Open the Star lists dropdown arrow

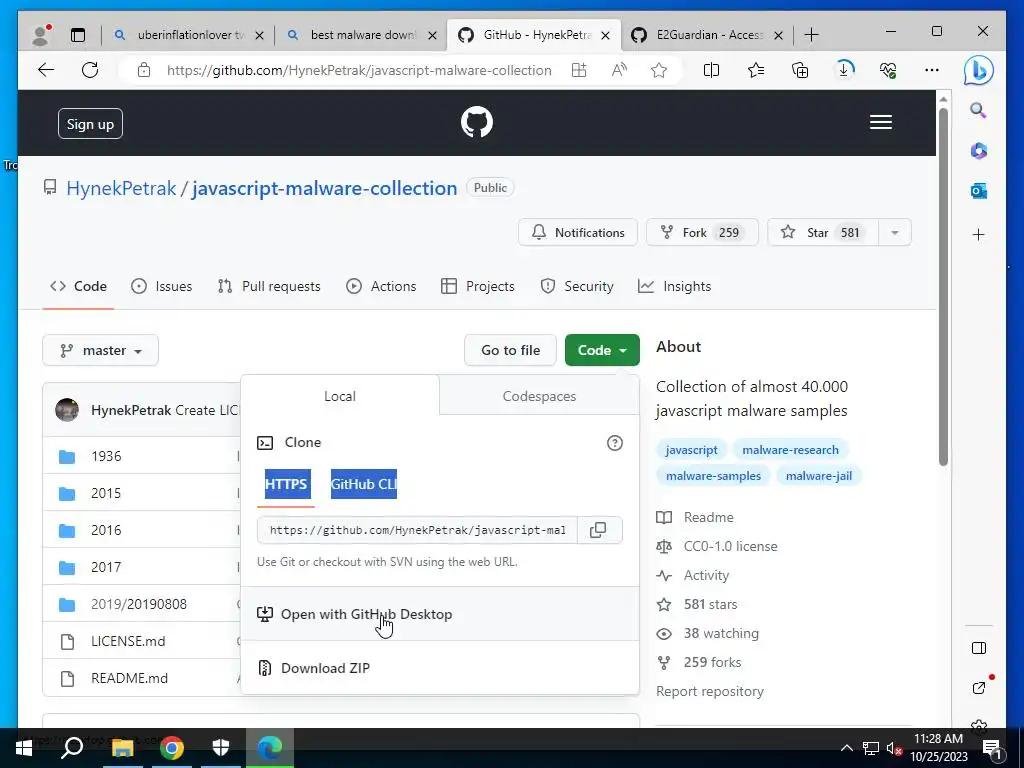coord(895,232)
